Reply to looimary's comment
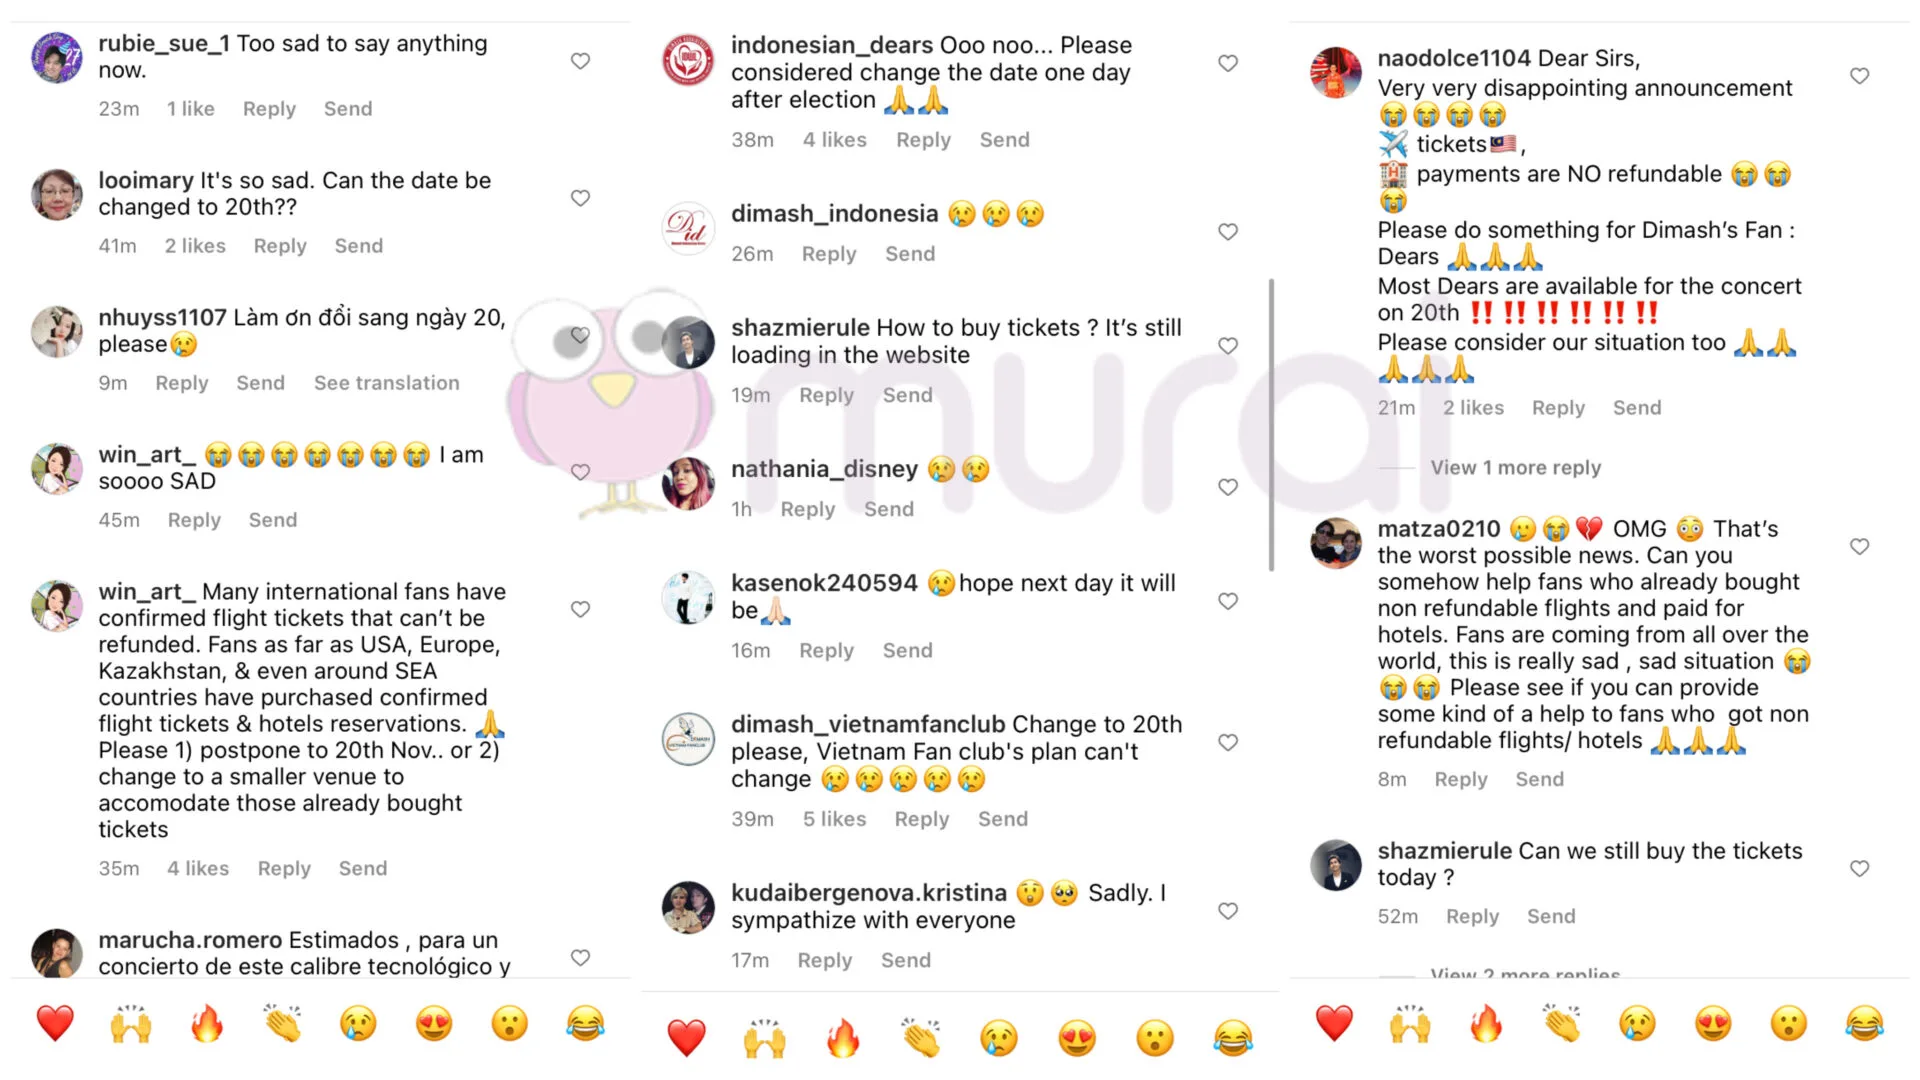 click(x=280, y=246)
